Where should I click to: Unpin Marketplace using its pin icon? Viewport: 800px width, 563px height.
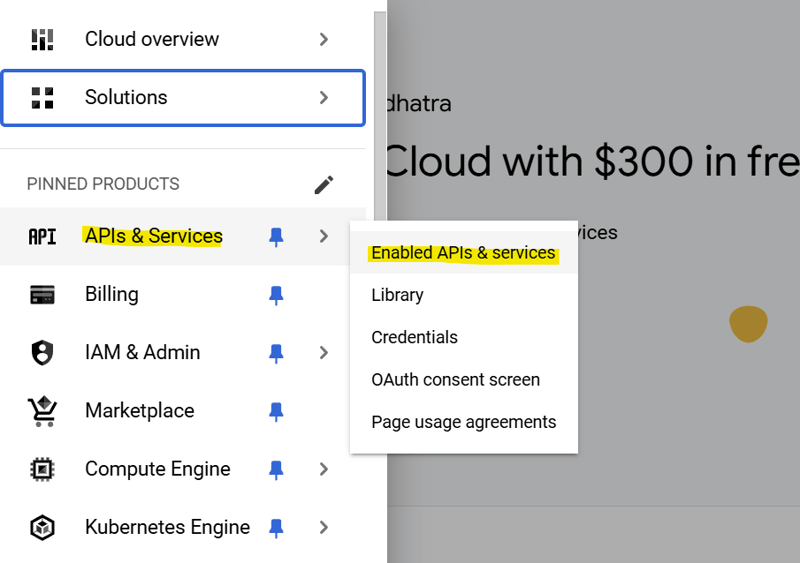276,411
